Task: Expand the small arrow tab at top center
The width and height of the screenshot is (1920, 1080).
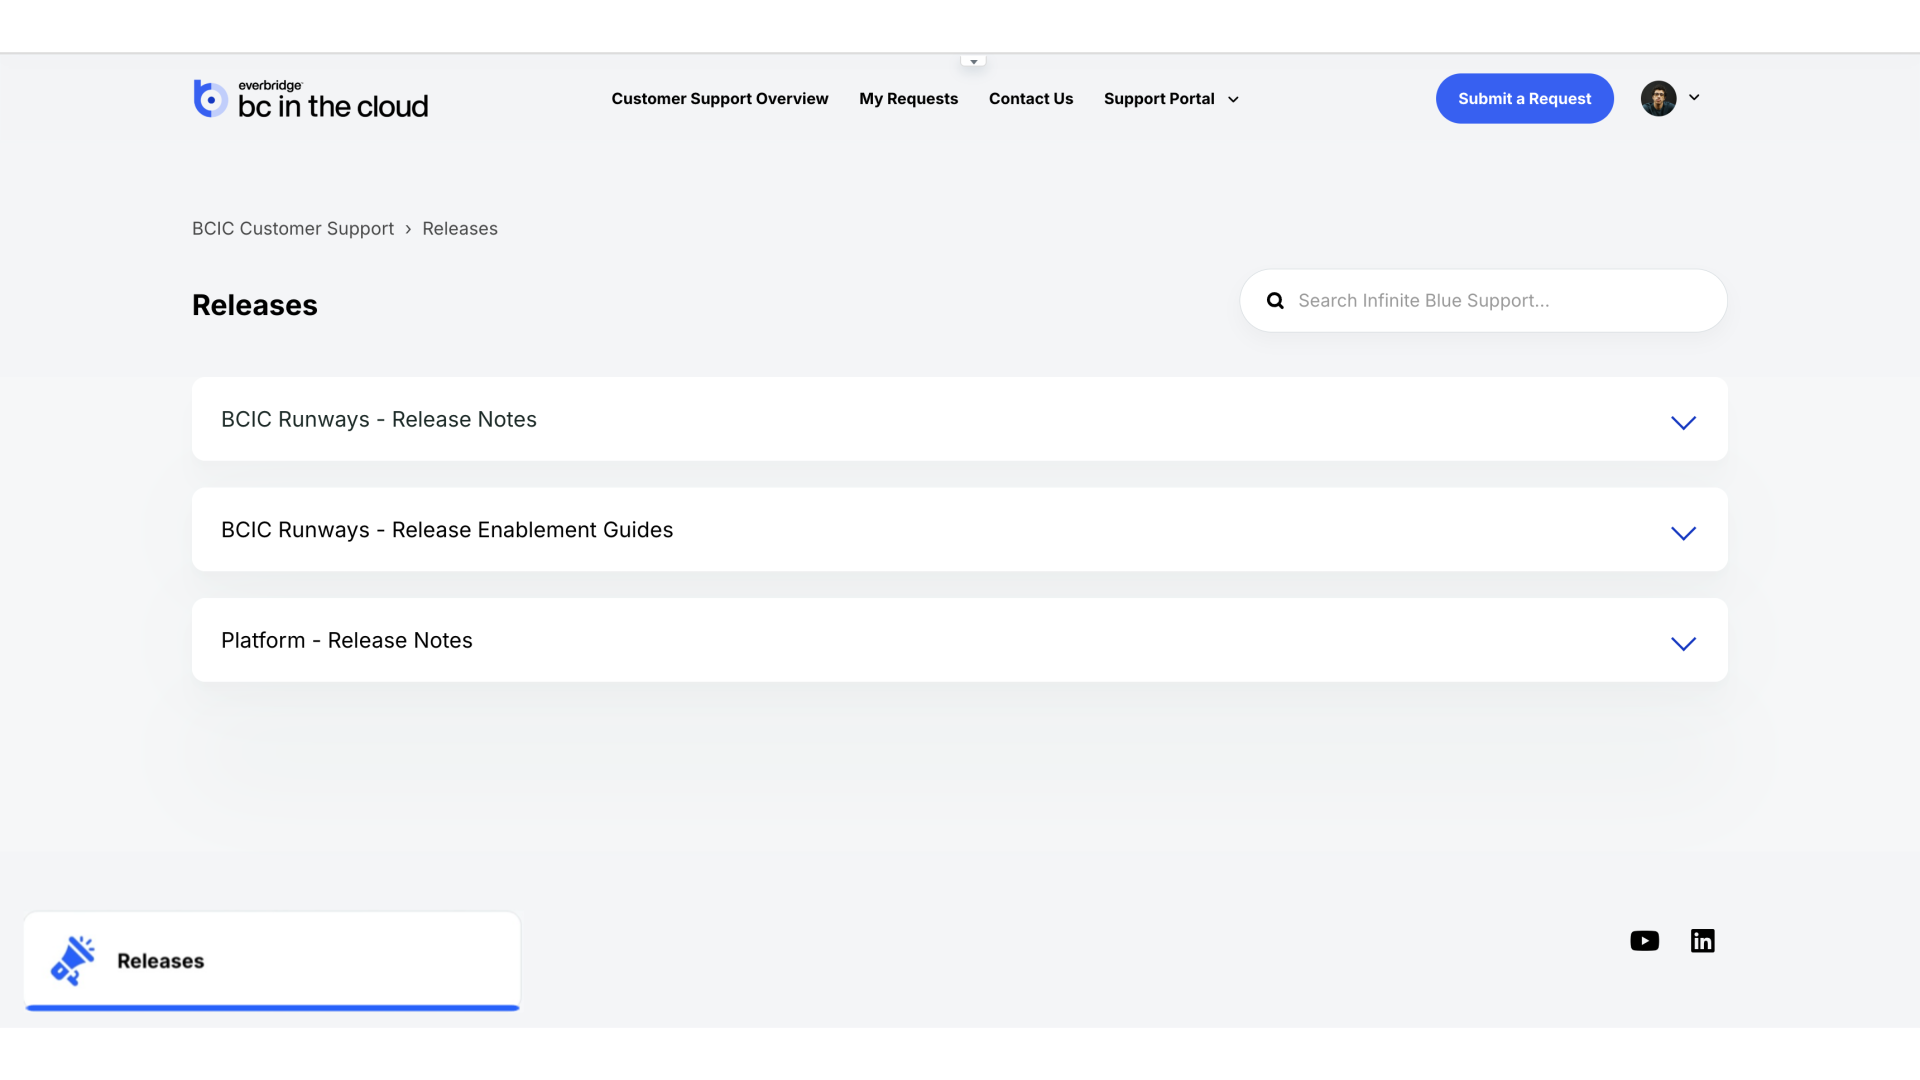Action: click(x=973, y=62)
